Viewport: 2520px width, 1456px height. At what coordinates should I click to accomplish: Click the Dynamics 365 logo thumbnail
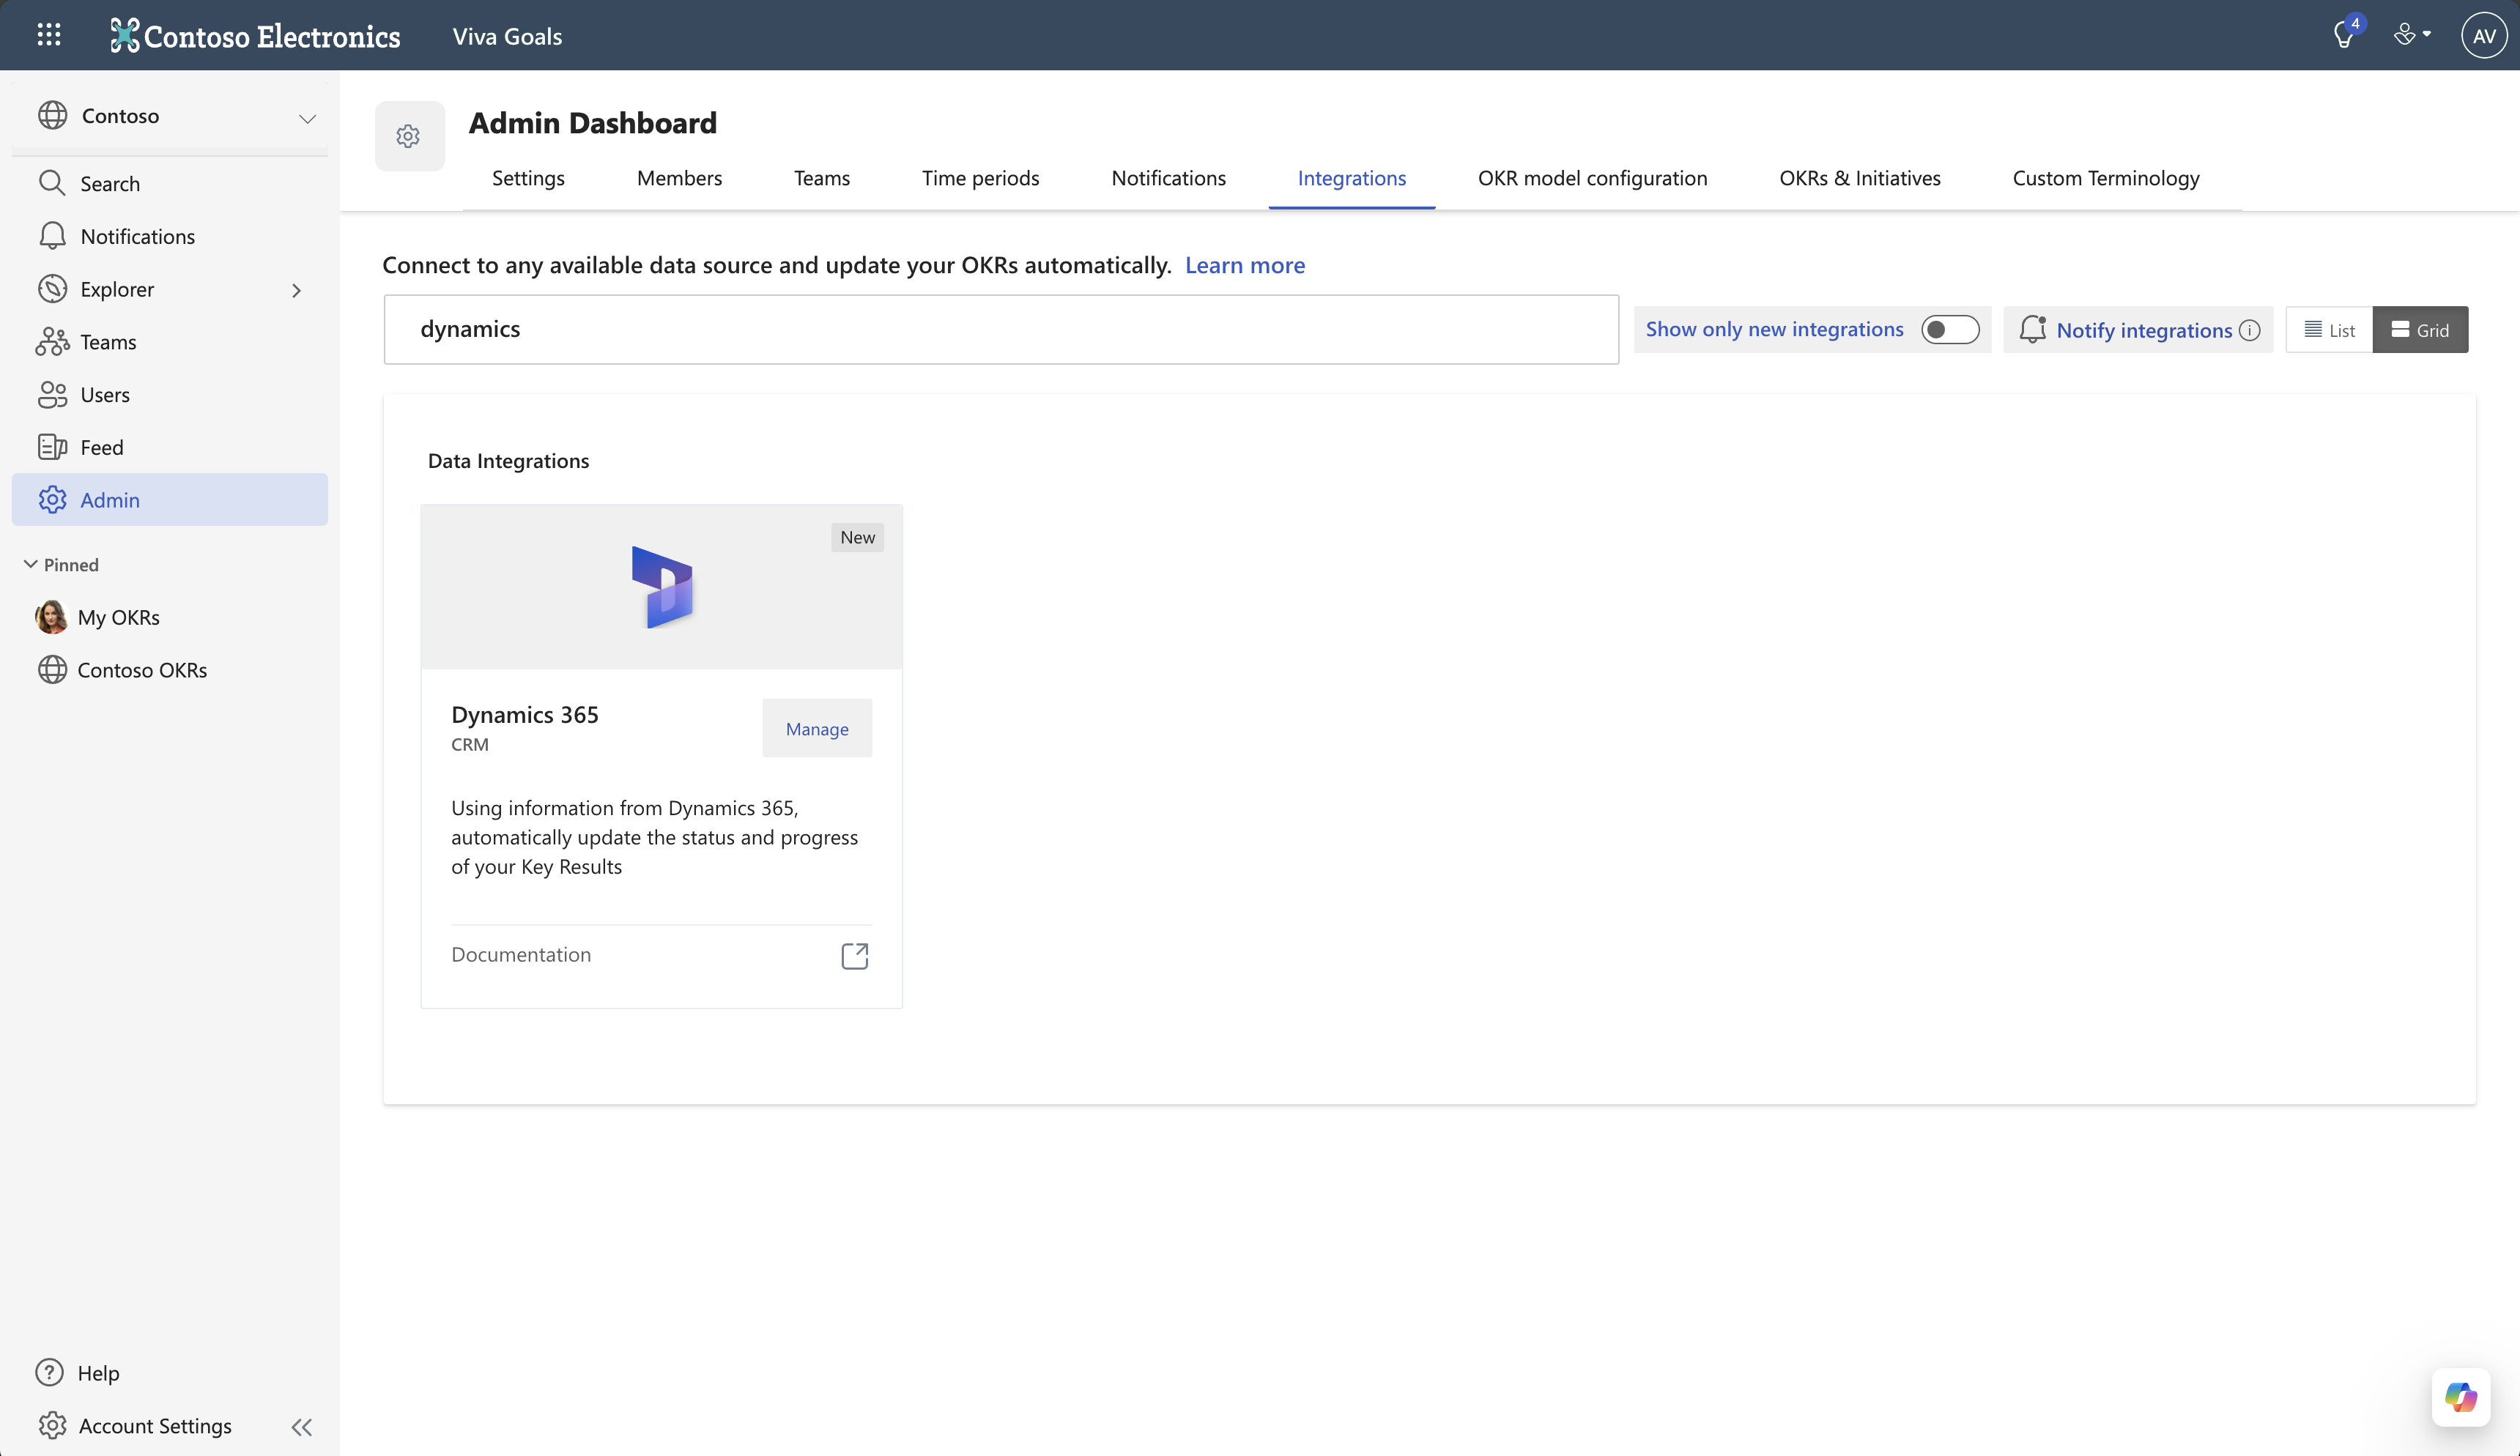[x=662, y=587]
